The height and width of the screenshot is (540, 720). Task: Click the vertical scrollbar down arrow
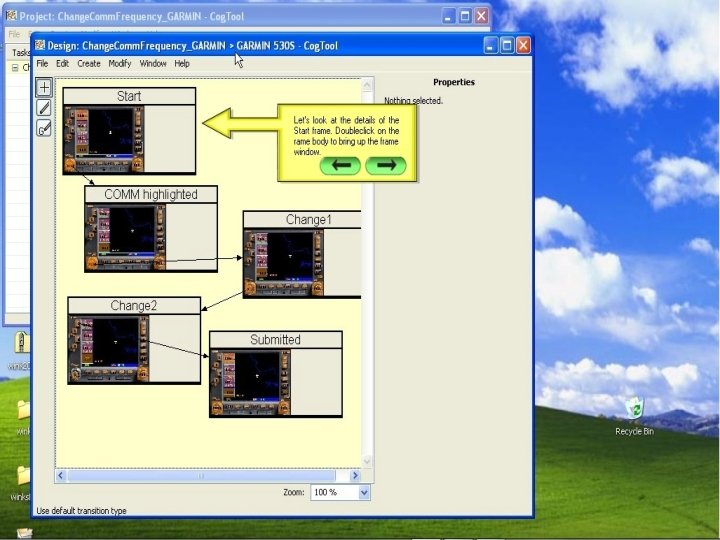click(x=367, y=461)
